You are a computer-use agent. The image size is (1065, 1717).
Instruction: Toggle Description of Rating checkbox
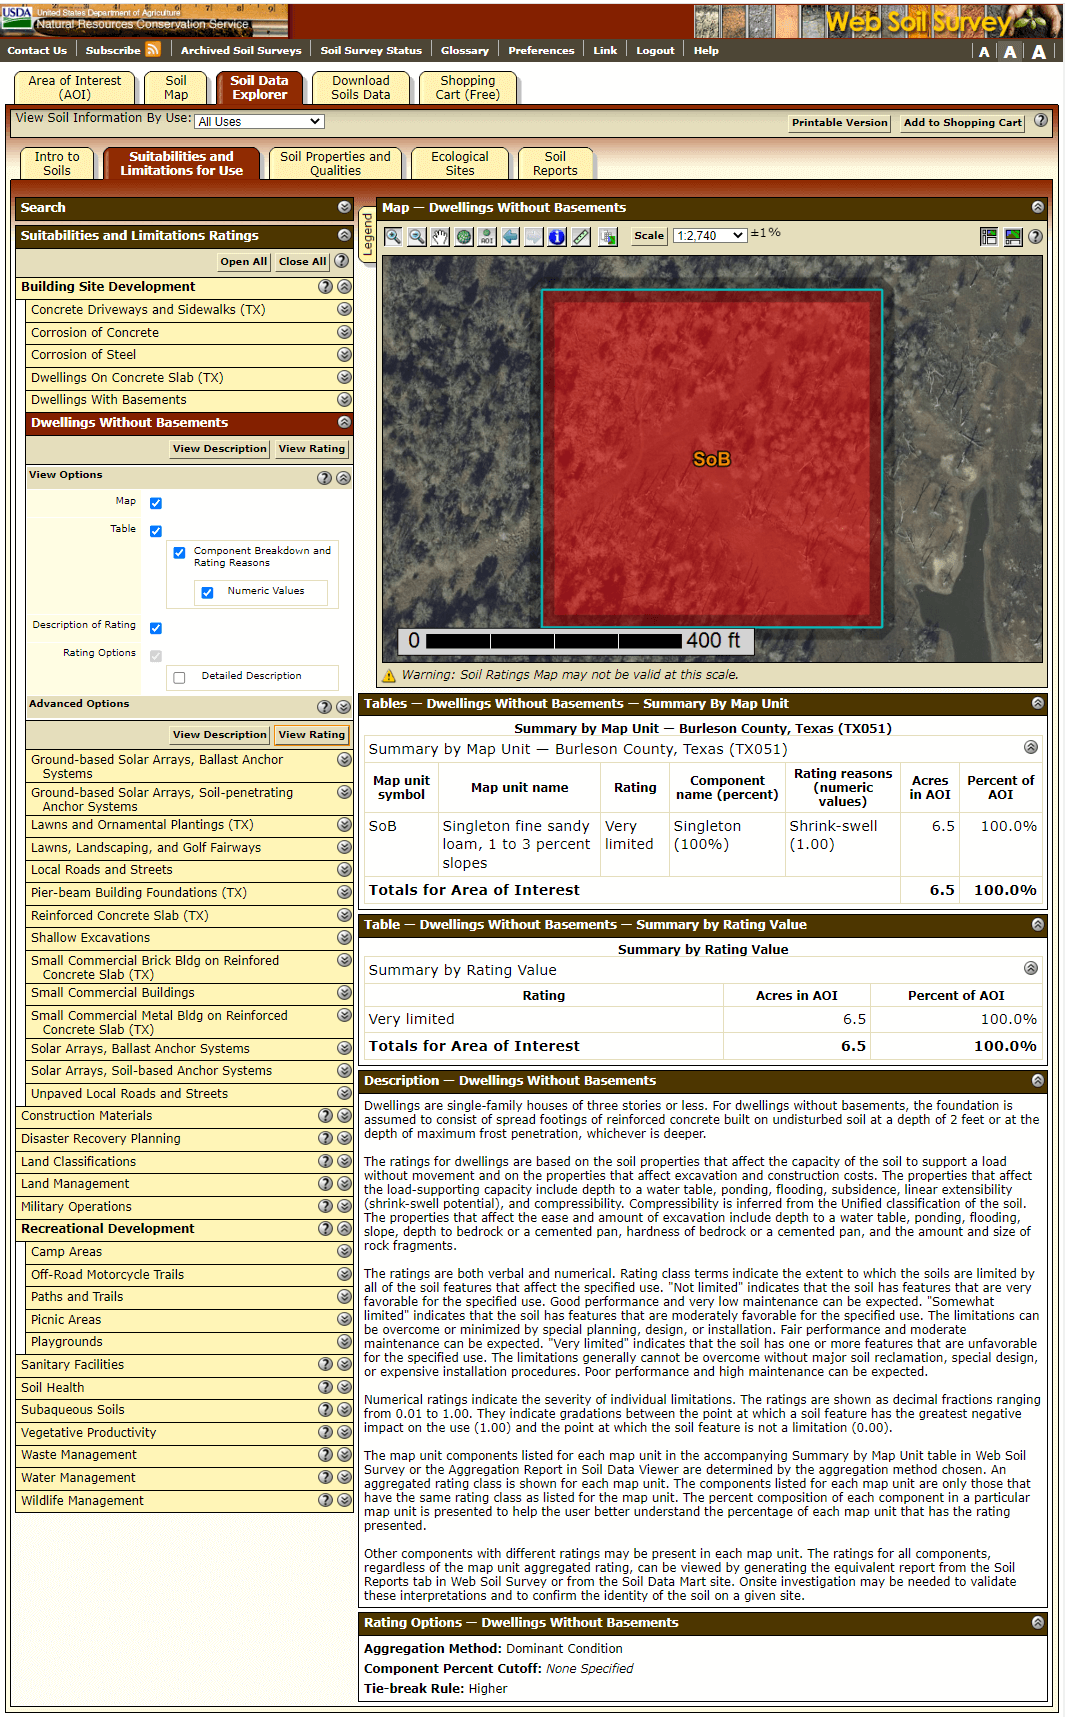click(156, 628)
